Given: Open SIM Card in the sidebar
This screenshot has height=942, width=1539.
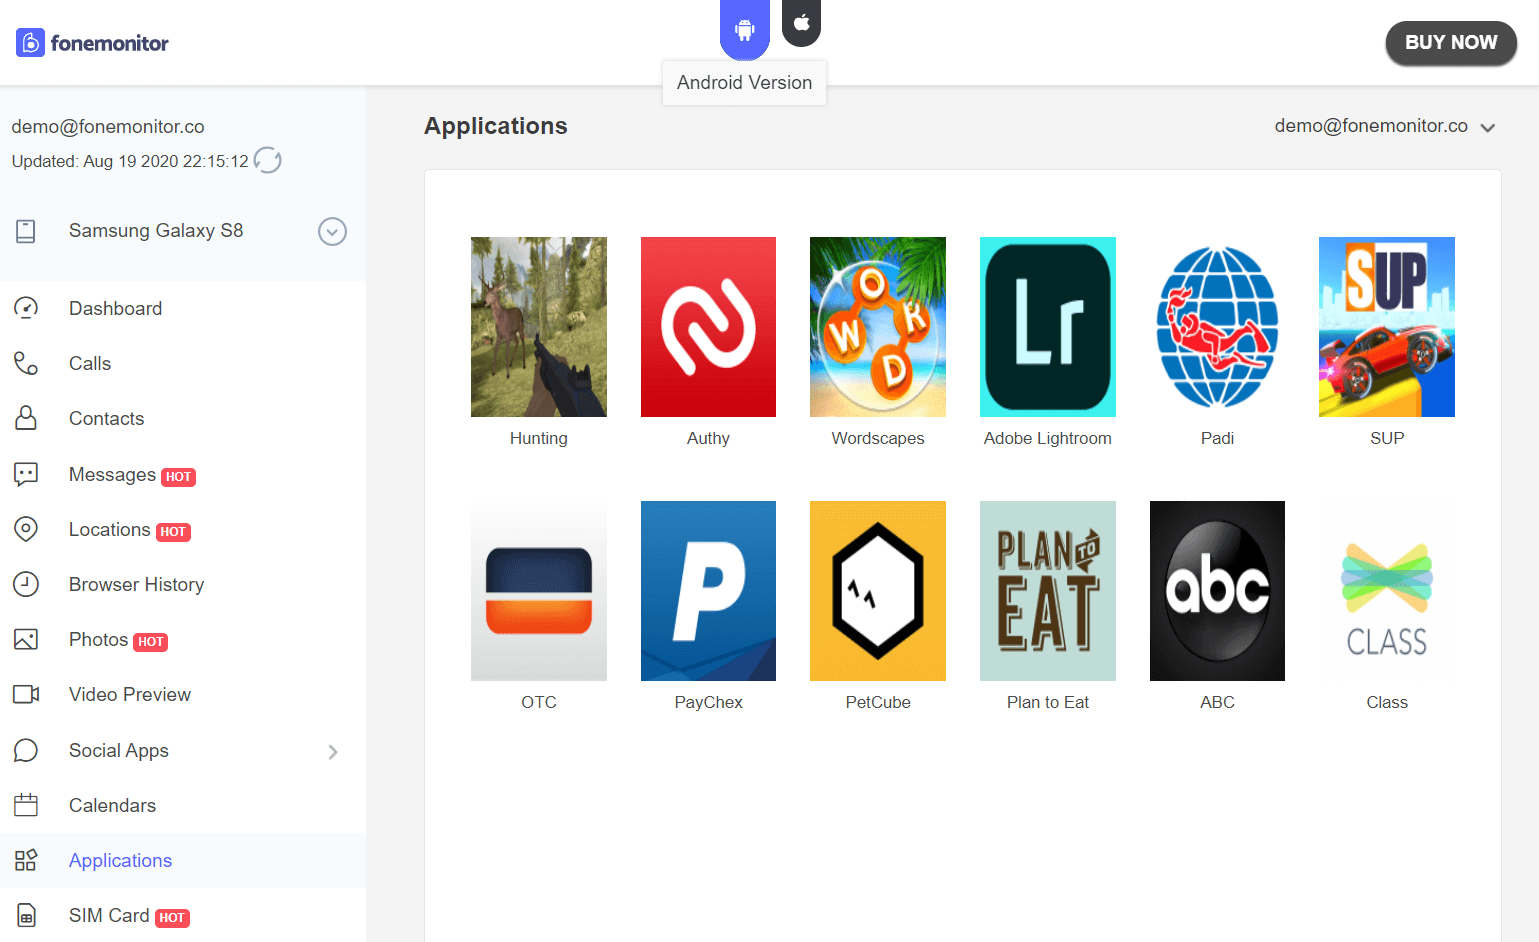Looking at the screenshot, I should tap(183, 915).
